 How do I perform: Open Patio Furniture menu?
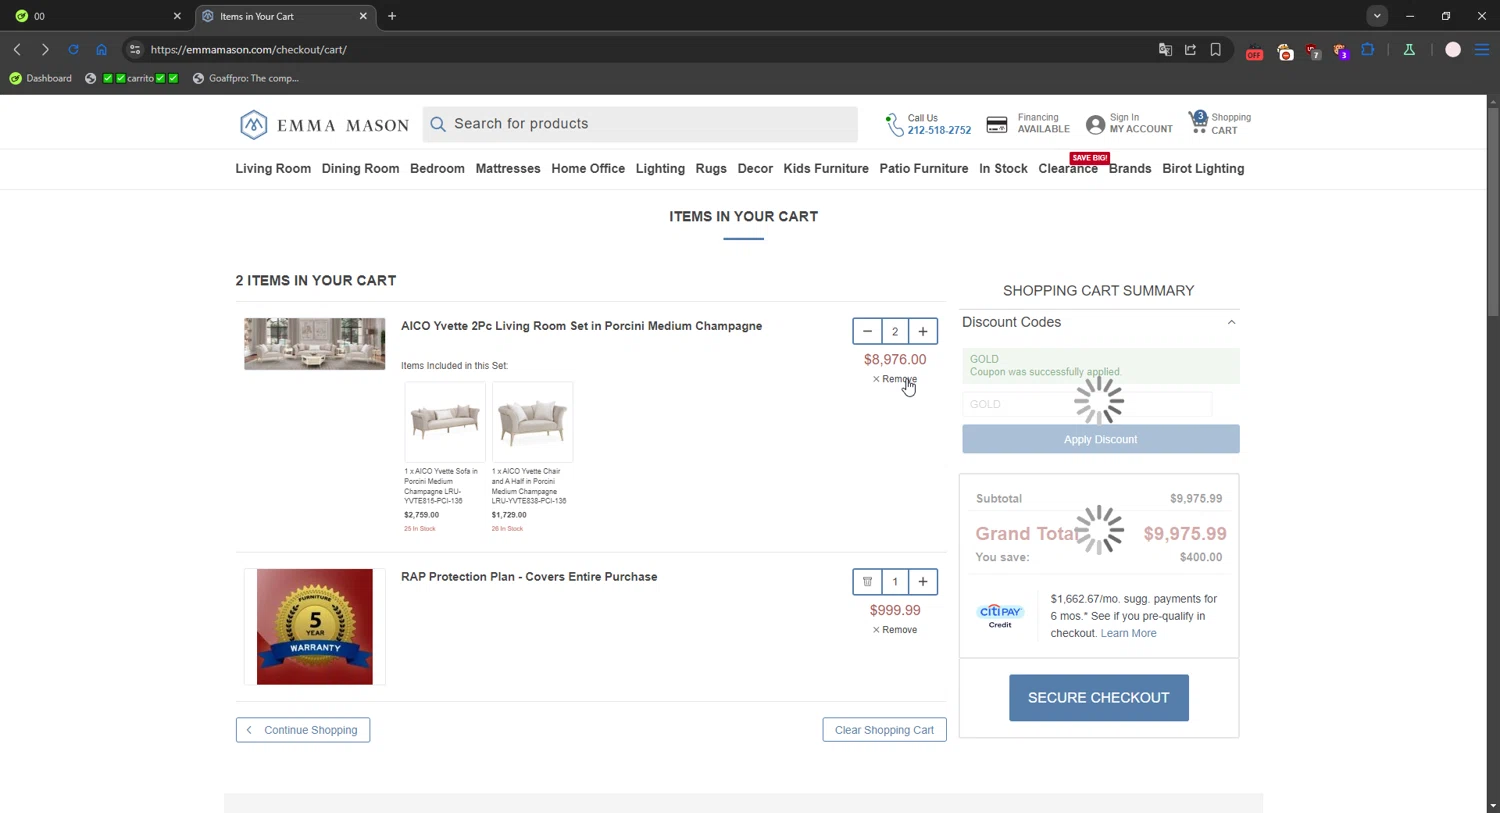(924, 168)
